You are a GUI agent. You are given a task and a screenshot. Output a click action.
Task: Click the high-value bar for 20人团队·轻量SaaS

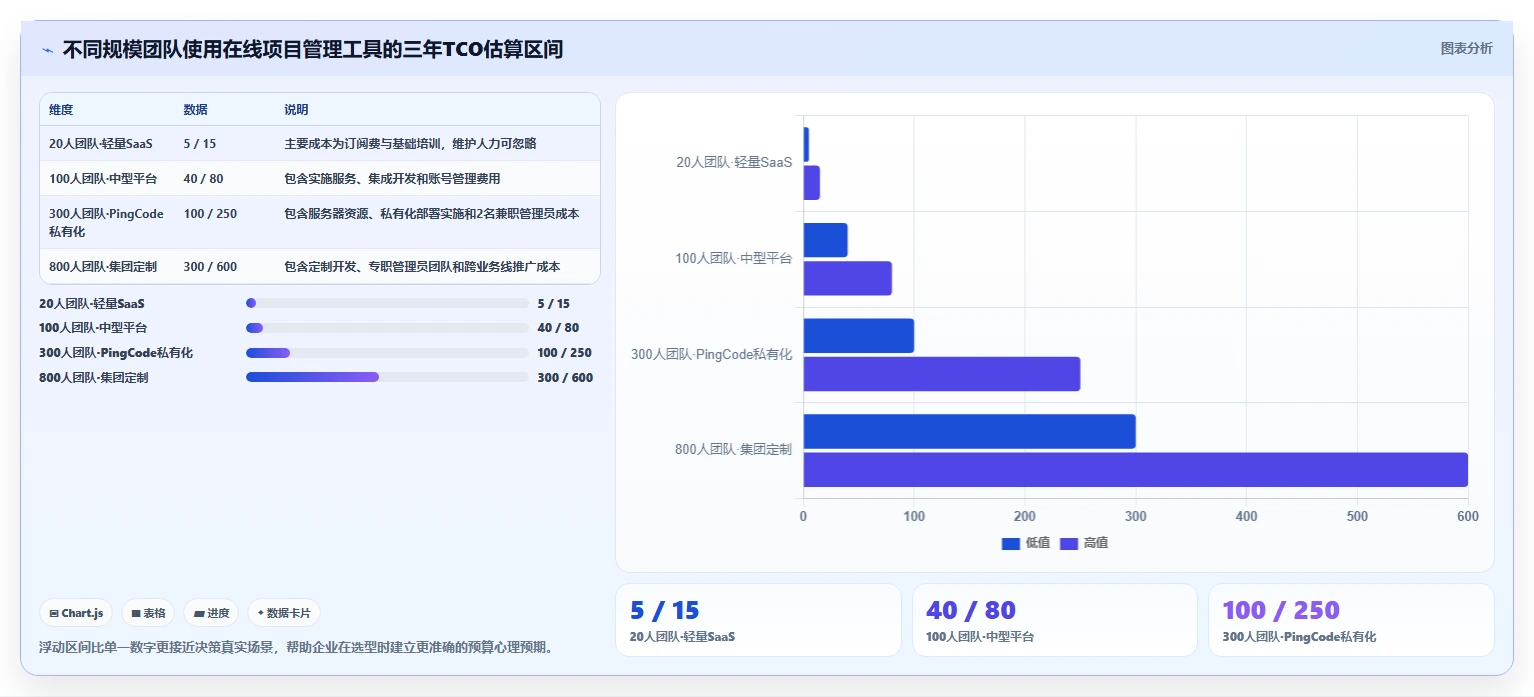(812, 183)
